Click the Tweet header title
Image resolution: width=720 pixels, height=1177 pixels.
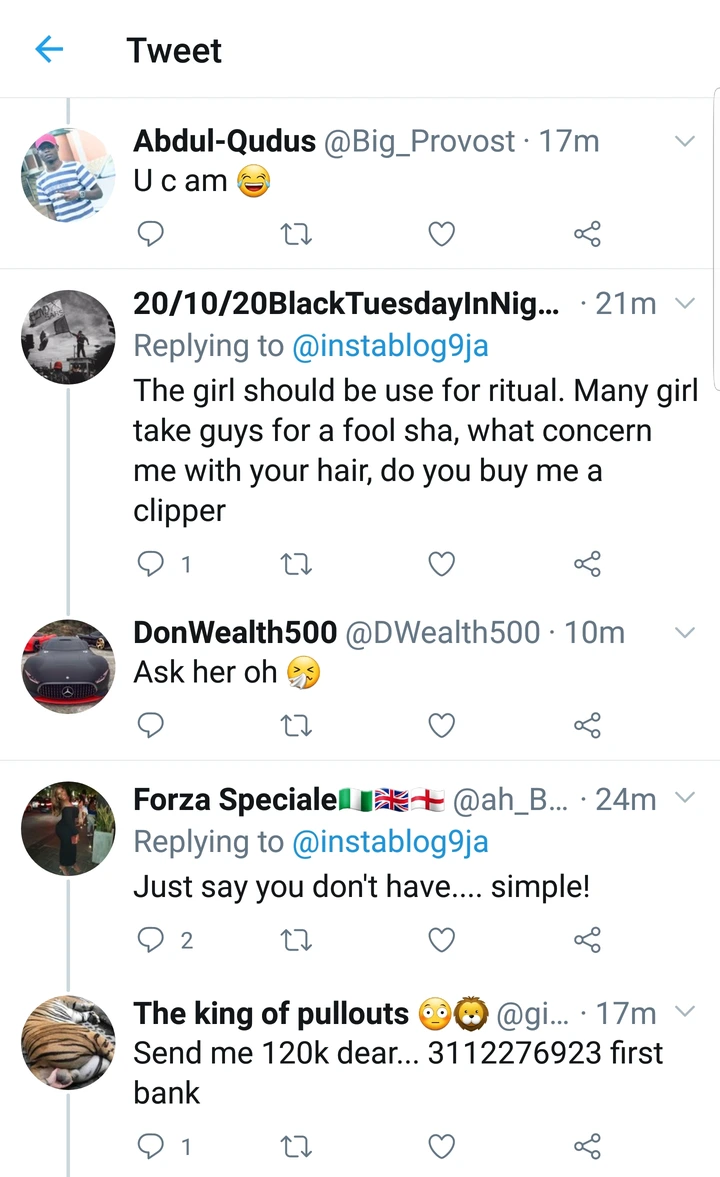point(174,50)
